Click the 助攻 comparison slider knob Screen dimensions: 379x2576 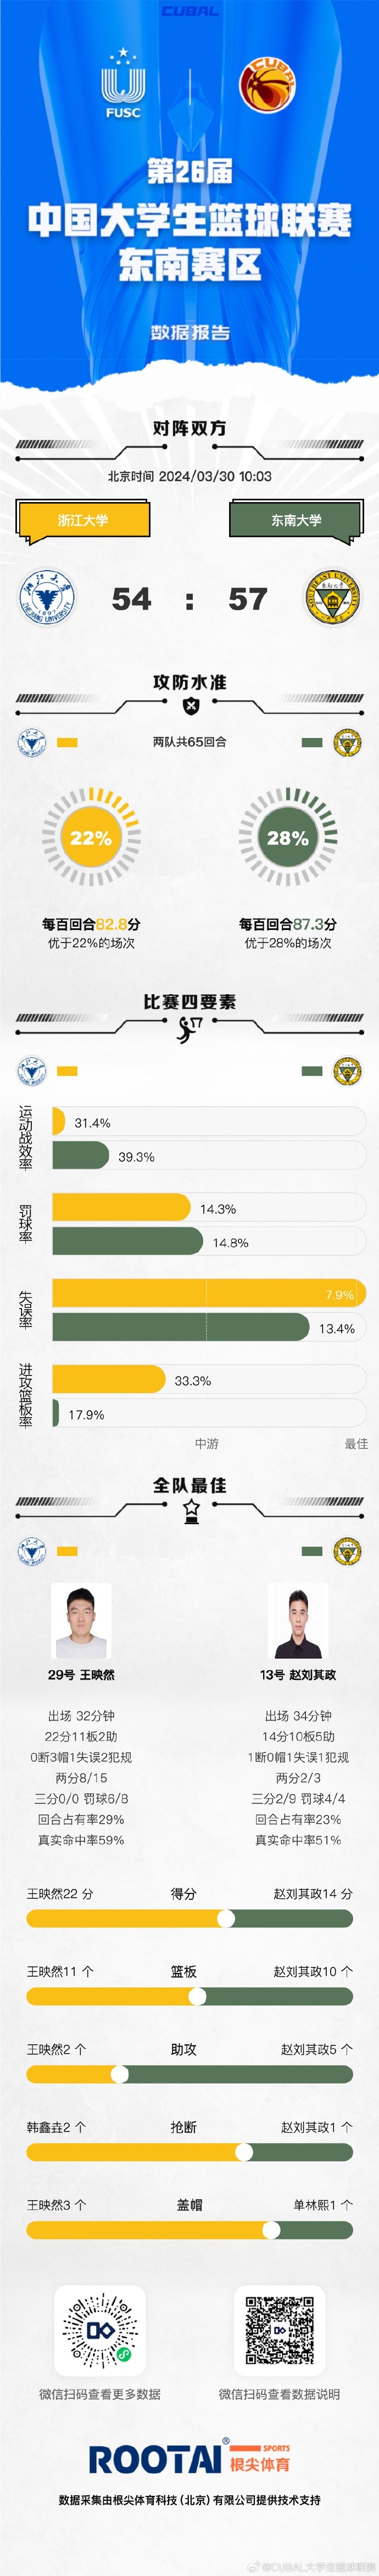tap(120, 2074)
